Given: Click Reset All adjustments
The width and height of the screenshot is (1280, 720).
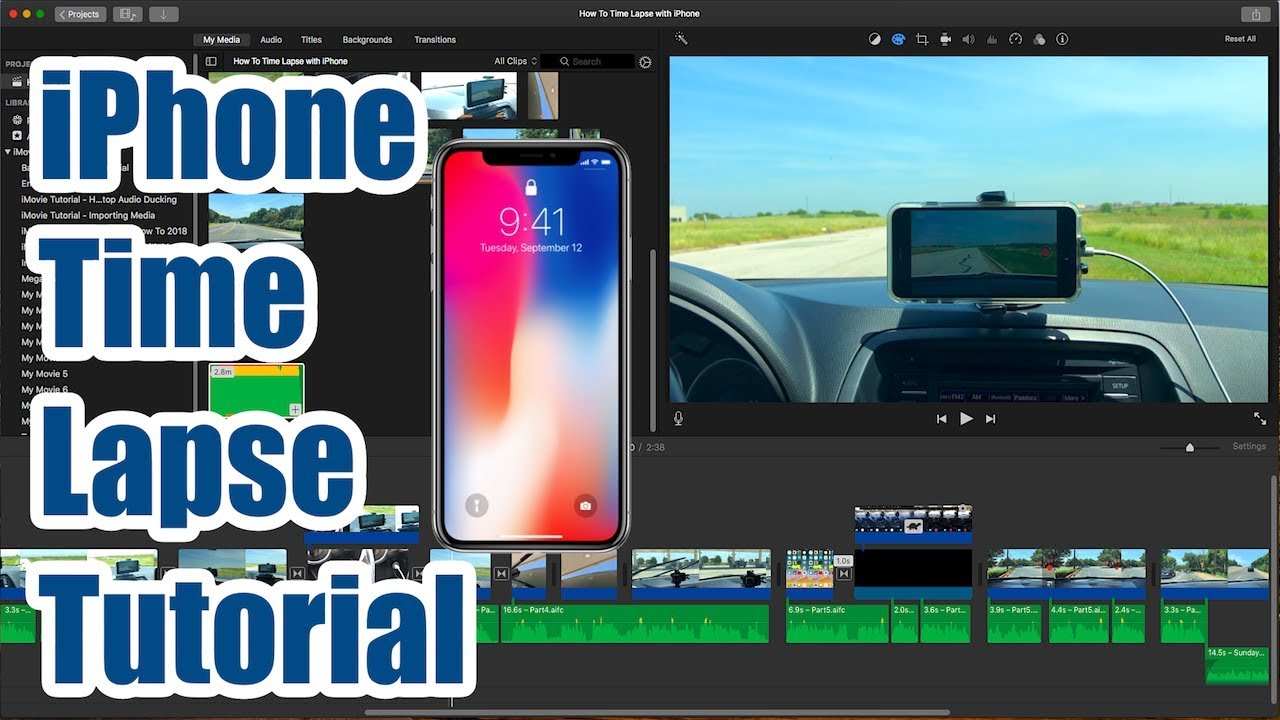Looking at the screenshot, I should pyautogui.click(x=1240, y=39).
